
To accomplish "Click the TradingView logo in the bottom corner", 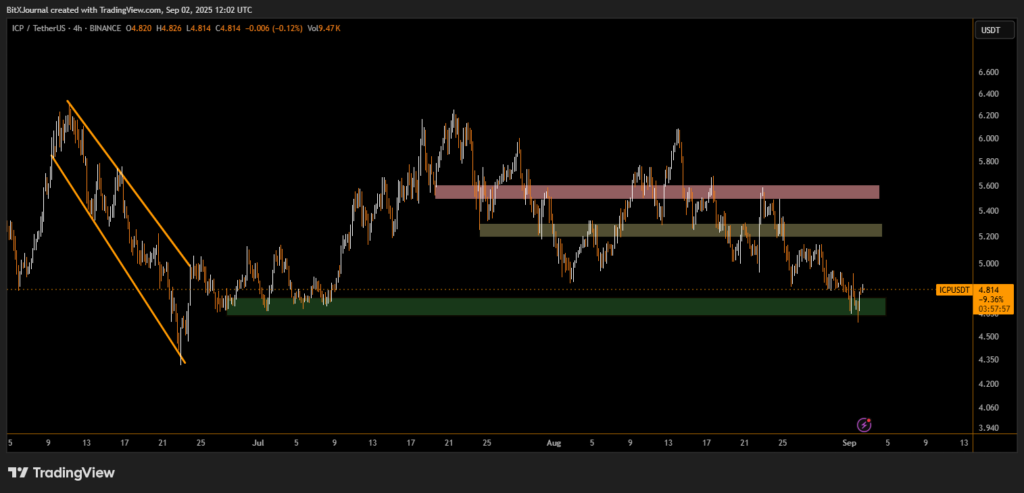I will click(x=61, y=472).
